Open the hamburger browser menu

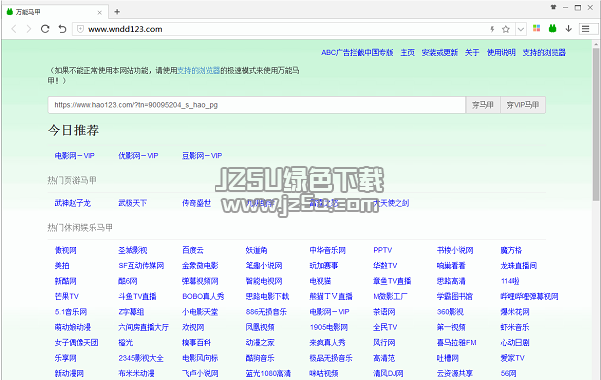(x=586, y=29)
